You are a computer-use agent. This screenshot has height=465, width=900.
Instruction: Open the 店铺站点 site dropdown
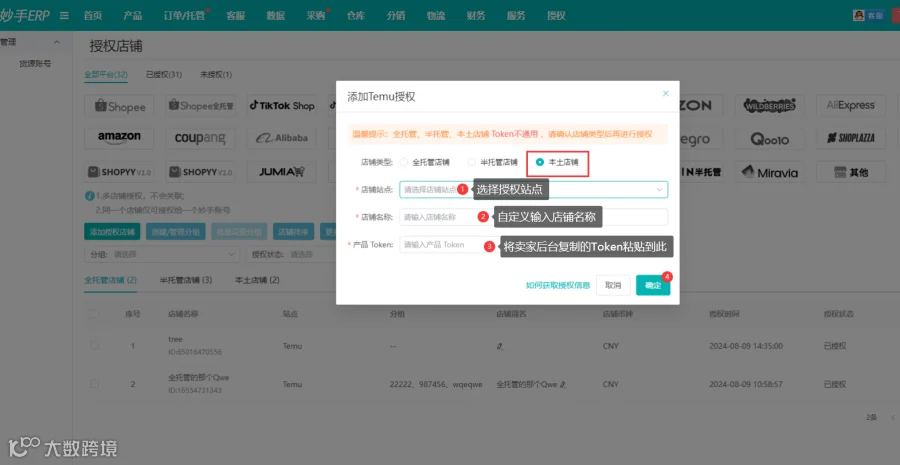pos(534,189)
